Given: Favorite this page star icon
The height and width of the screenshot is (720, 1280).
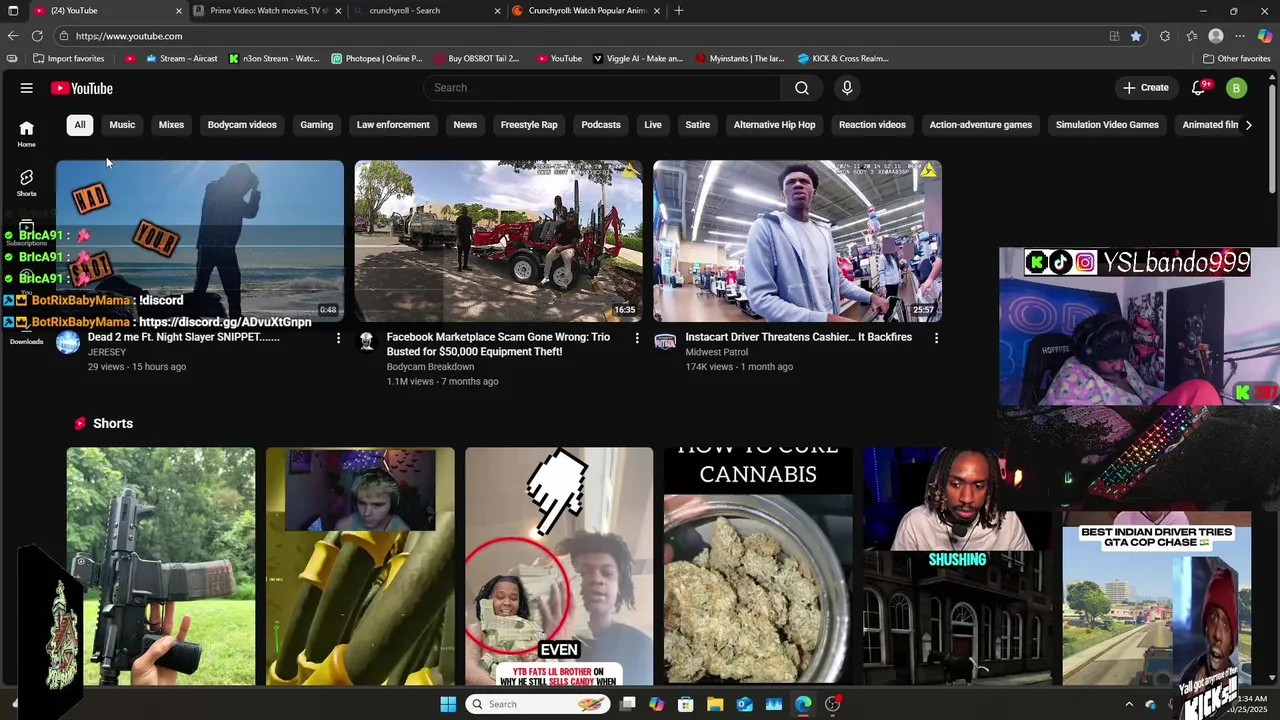Looking at the screenshot, I should pyautogui.click(x=1136, y=36).
